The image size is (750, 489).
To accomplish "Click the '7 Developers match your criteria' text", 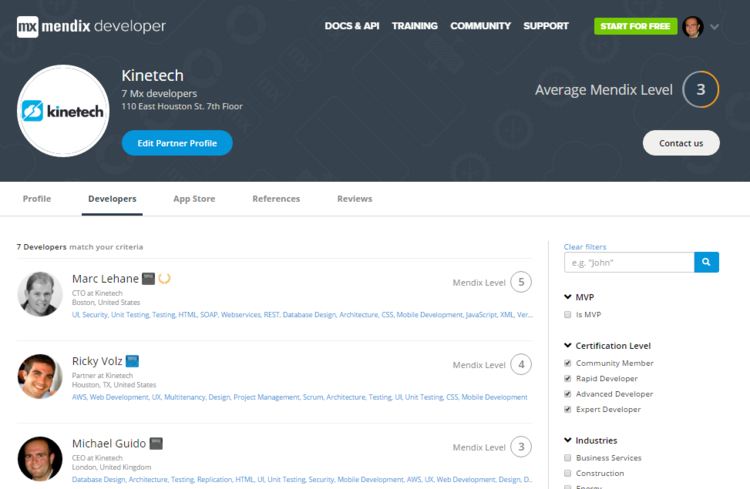I will click(80, 247).
